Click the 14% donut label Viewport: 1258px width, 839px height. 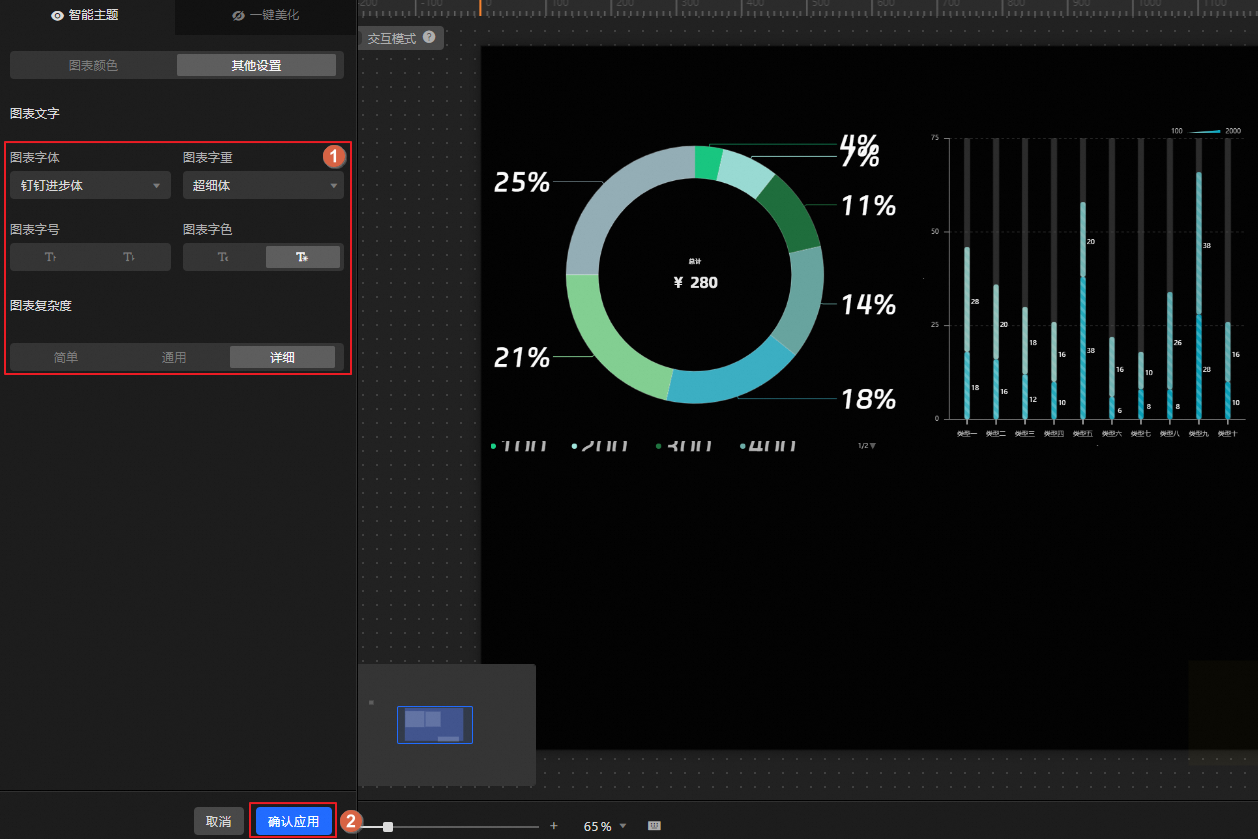868,304
